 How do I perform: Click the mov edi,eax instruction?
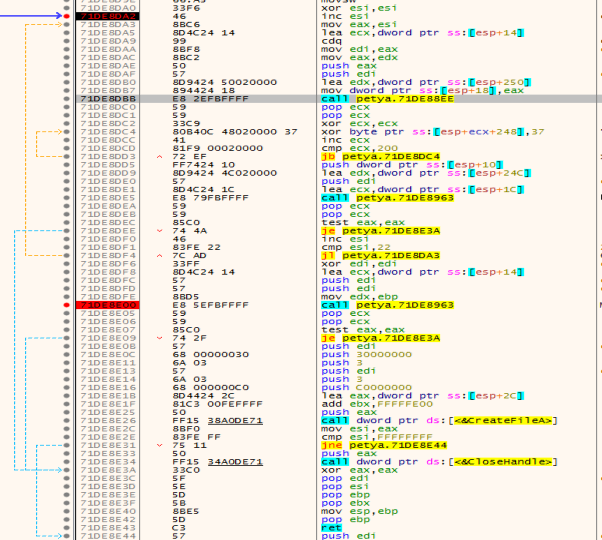(359, 50)
